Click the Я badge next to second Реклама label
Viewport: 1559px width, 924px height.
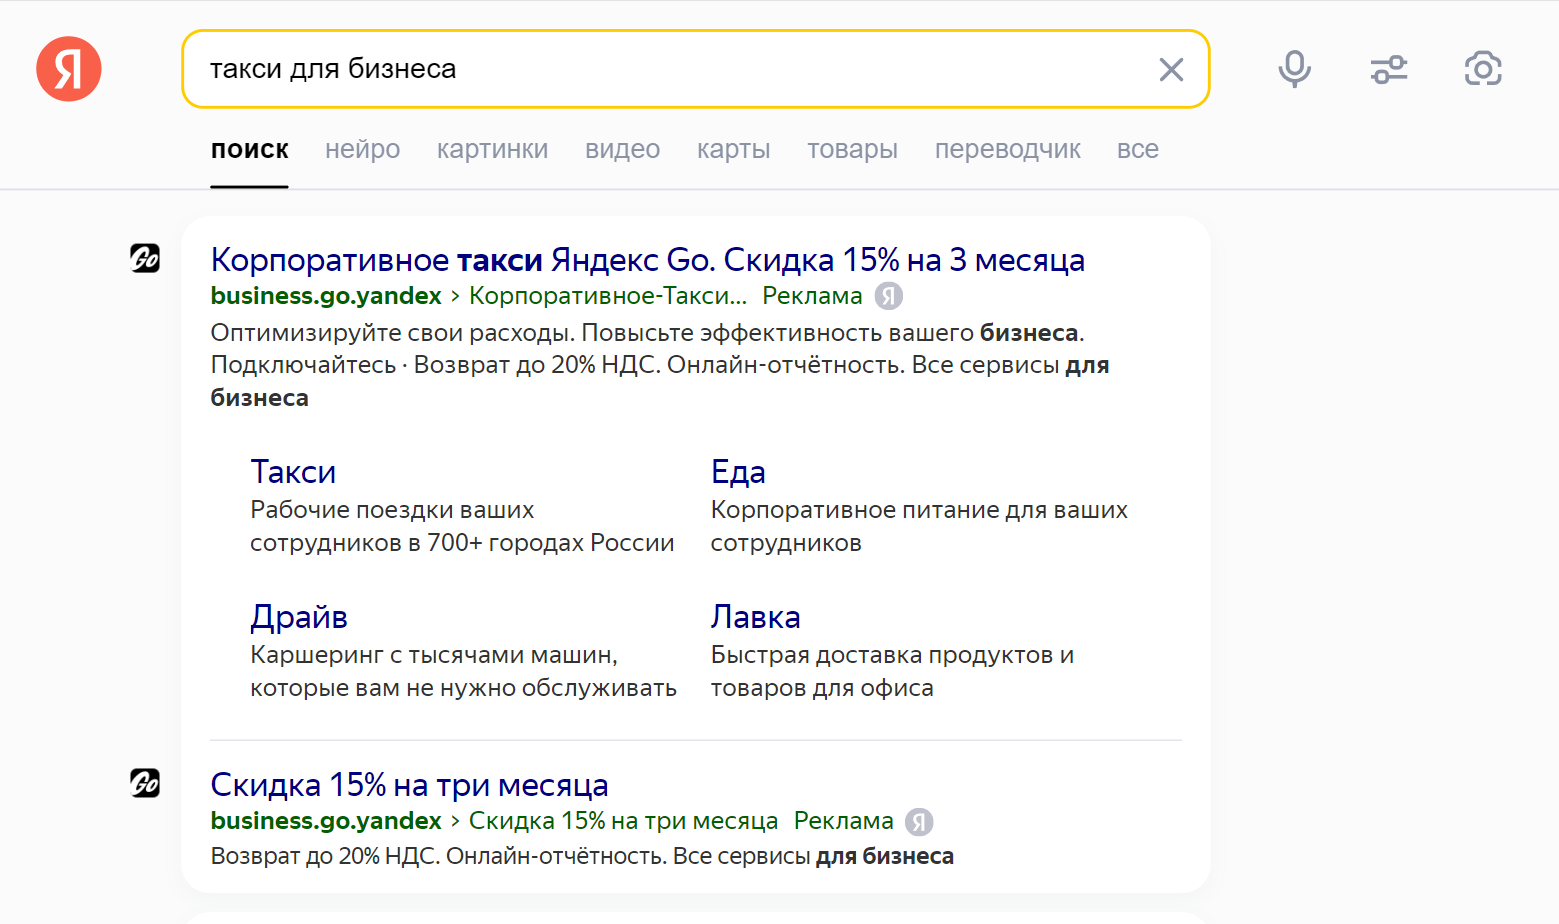click(x=918, y=821)
